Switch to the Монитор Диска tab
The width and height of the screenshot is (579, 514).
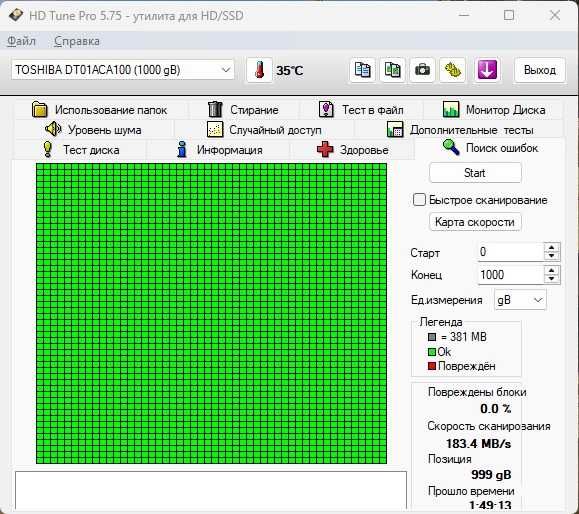[494, 110]
